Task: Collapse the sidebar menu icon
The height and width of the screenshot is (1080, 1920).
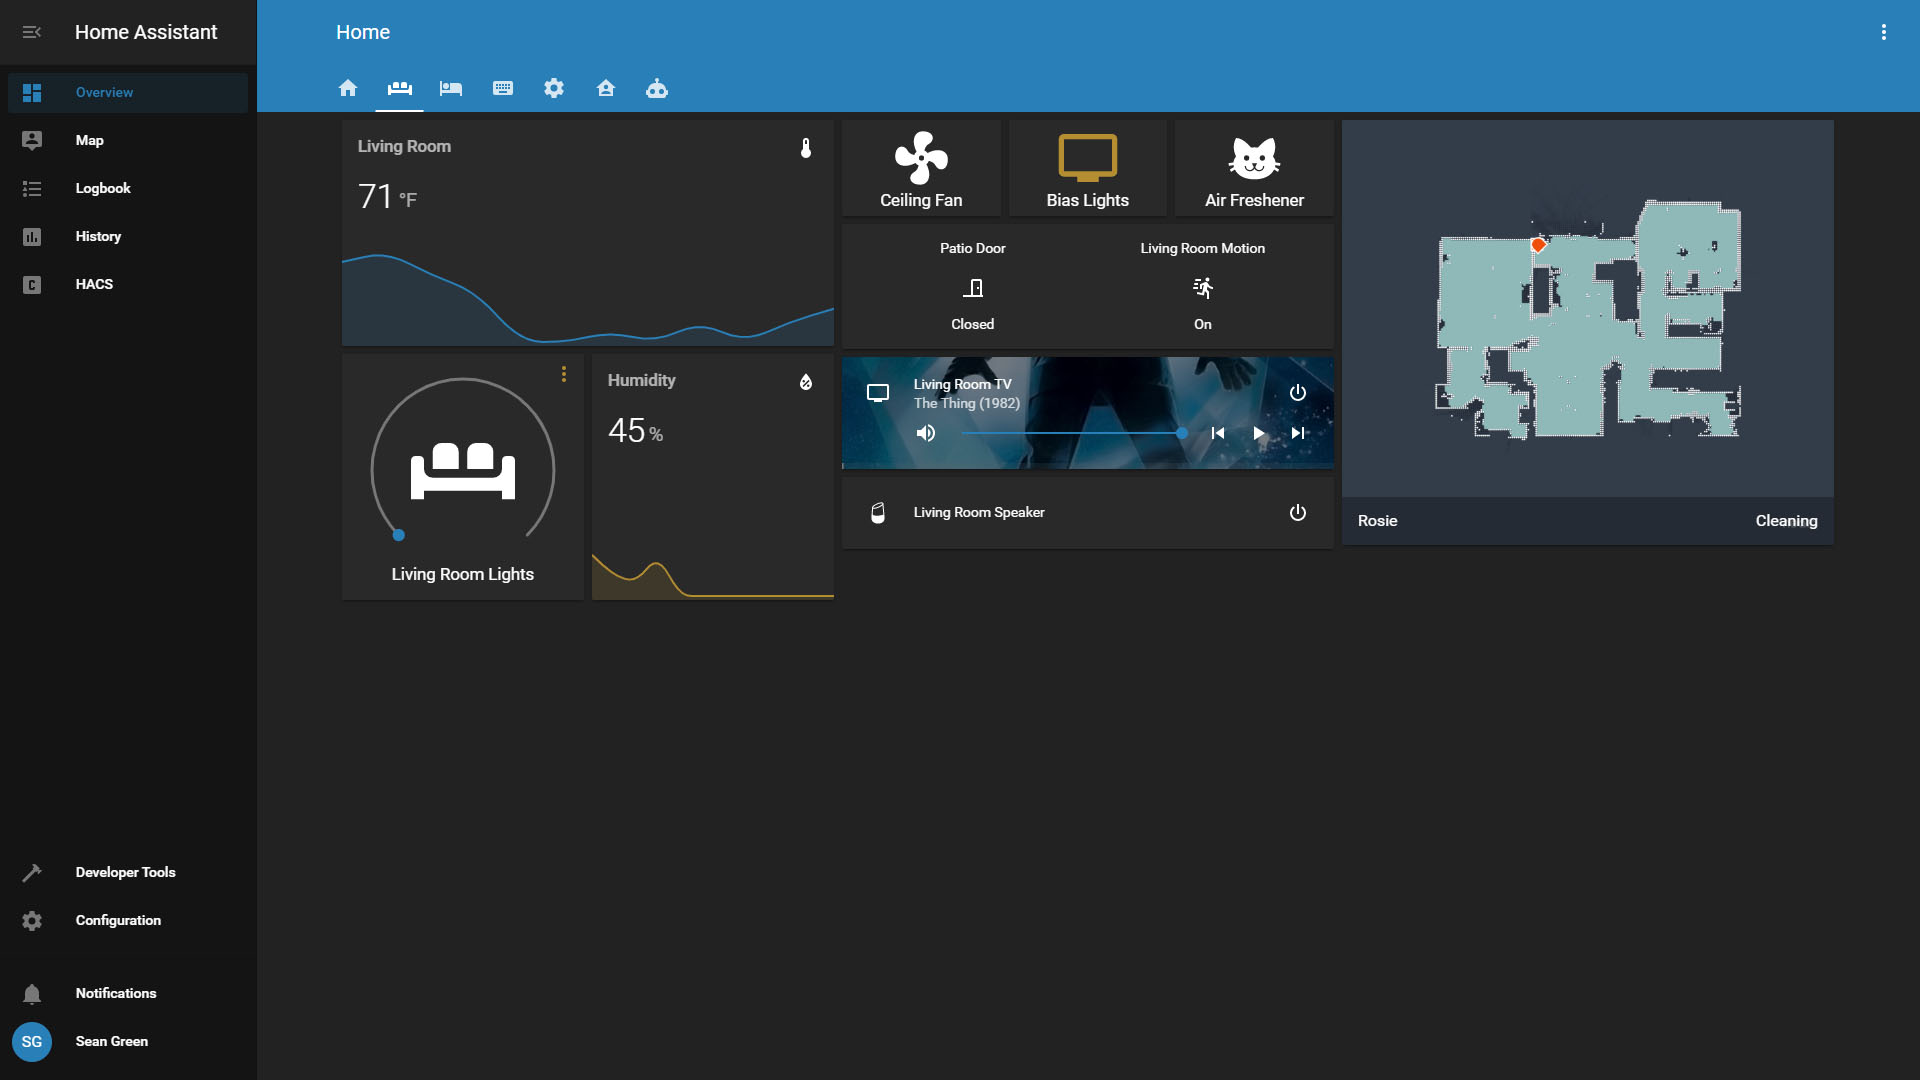Action: coord(32,32)
